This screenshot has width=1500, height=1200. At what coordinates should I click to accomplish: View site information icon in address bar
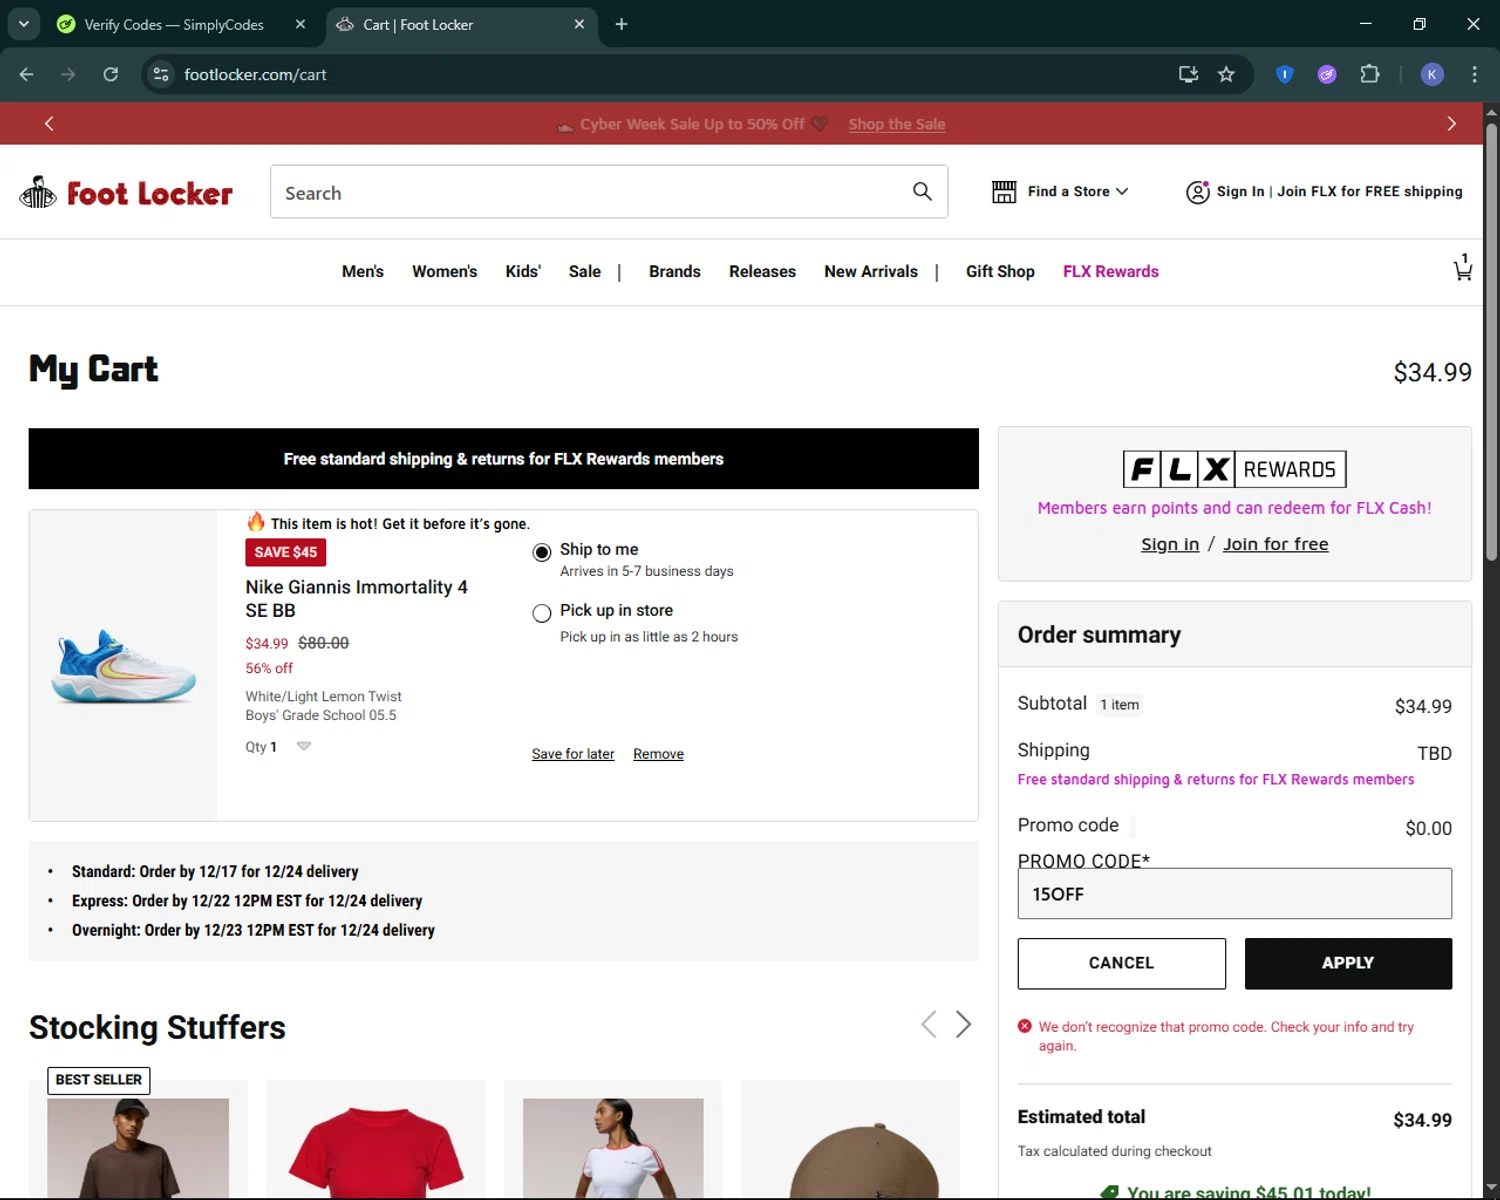pyautogui.click(x=161, y=74)
